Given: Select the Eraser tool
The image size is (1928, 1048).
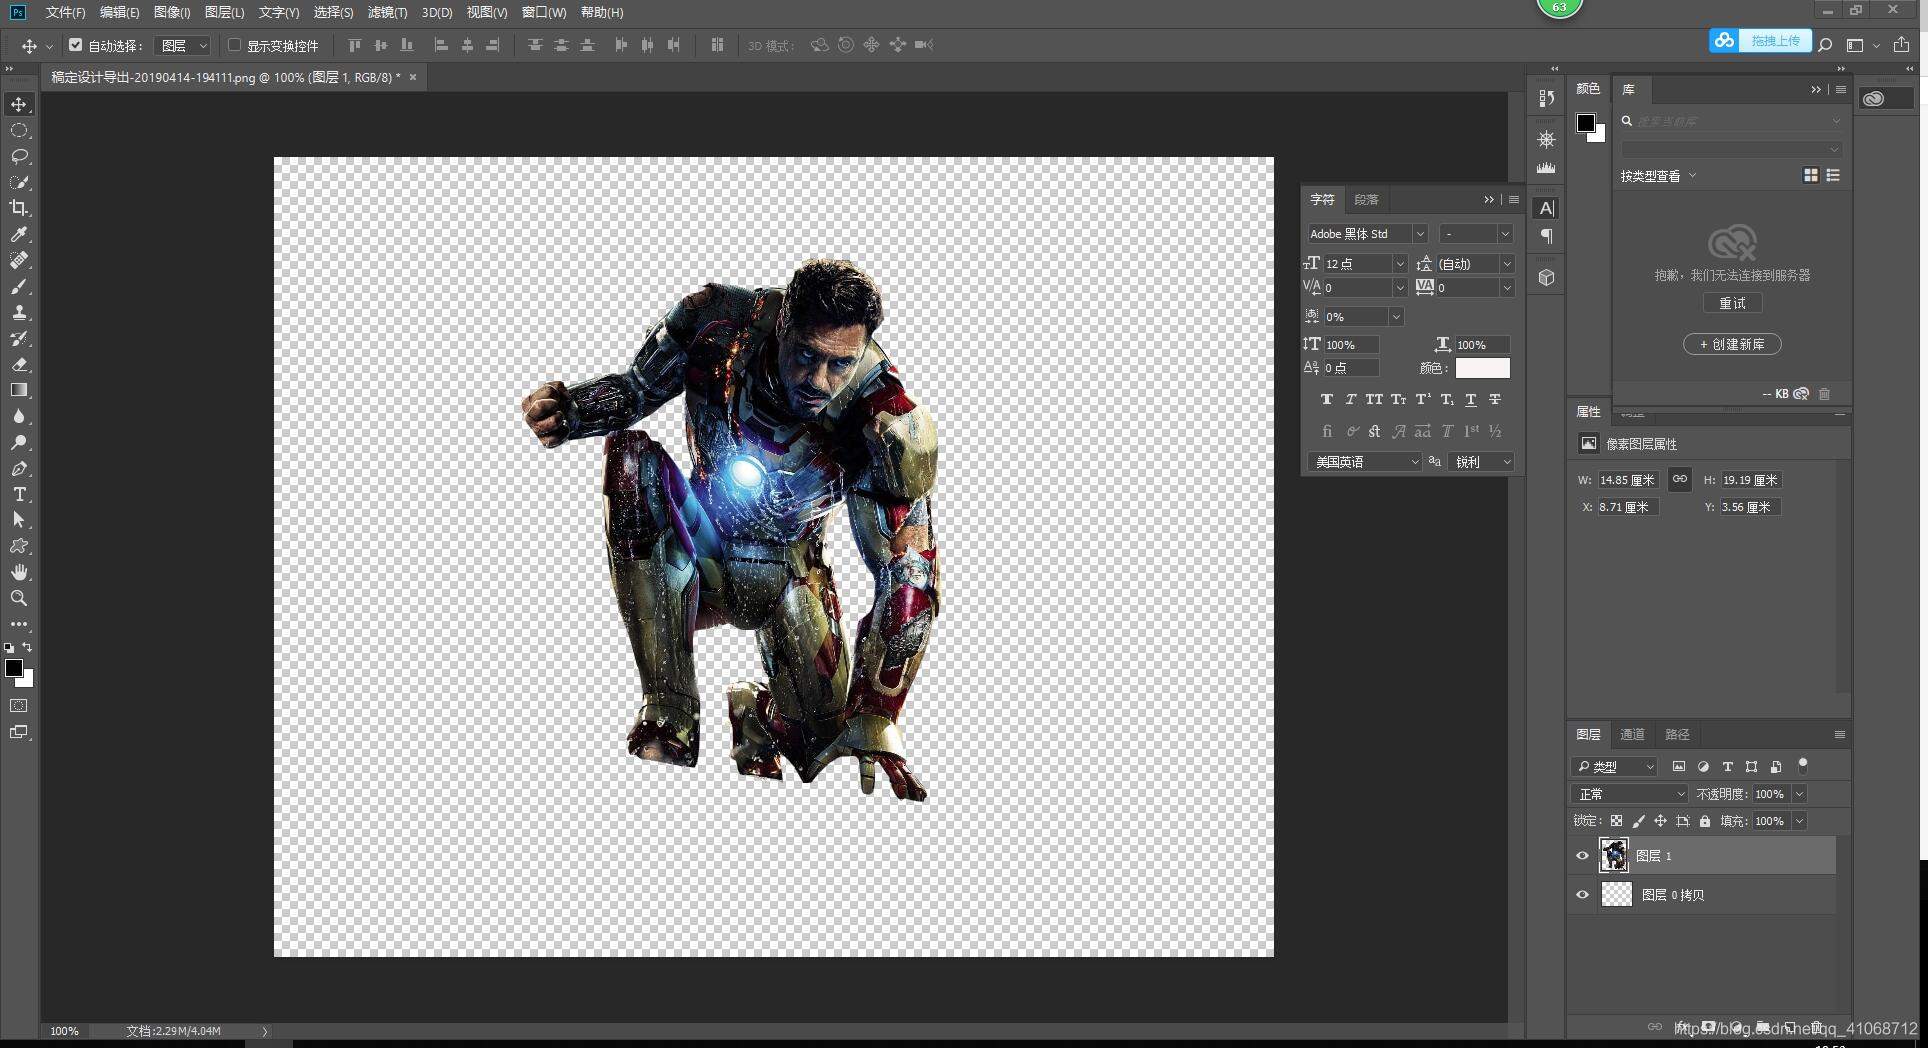Looking at the screenshot, I should 19,364.
